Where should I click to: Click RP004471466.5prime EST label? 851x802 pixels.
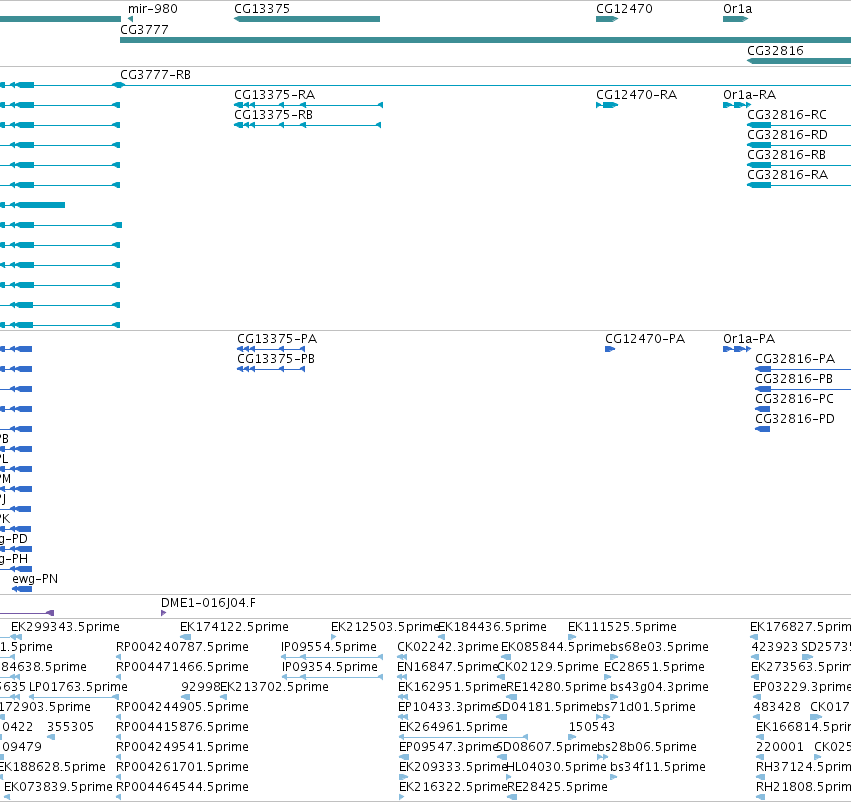pos(182,667)
